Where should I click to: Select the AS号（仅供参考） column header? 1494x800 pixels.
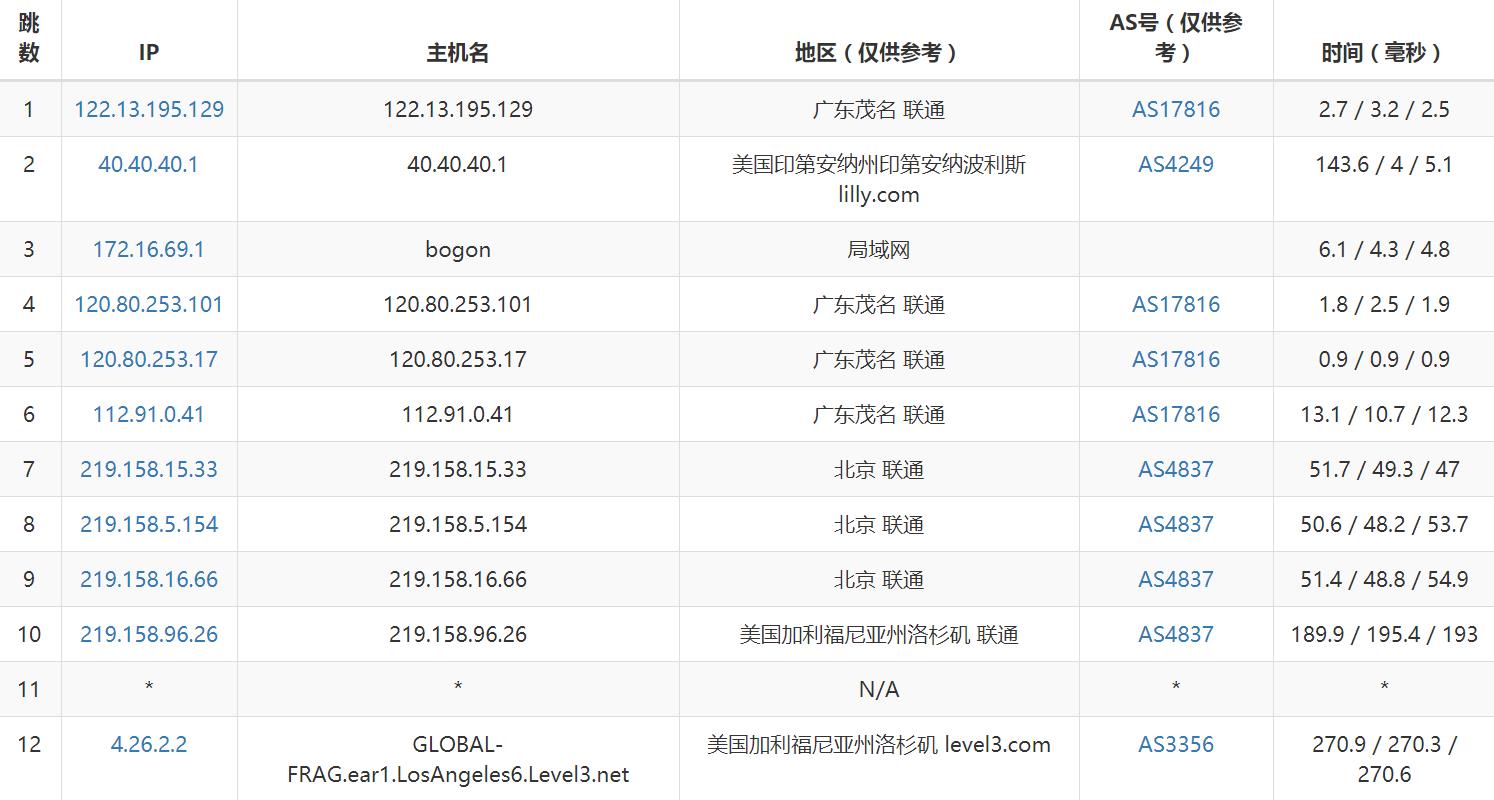[x=1176, y=38]
